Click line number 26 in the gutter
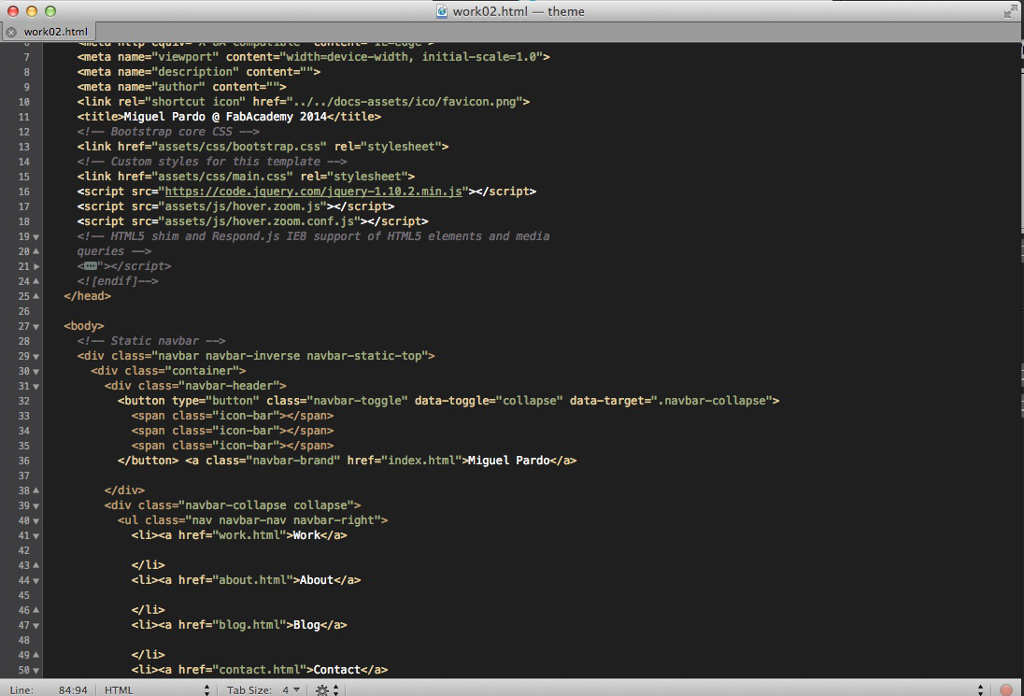 pos(24,311)
